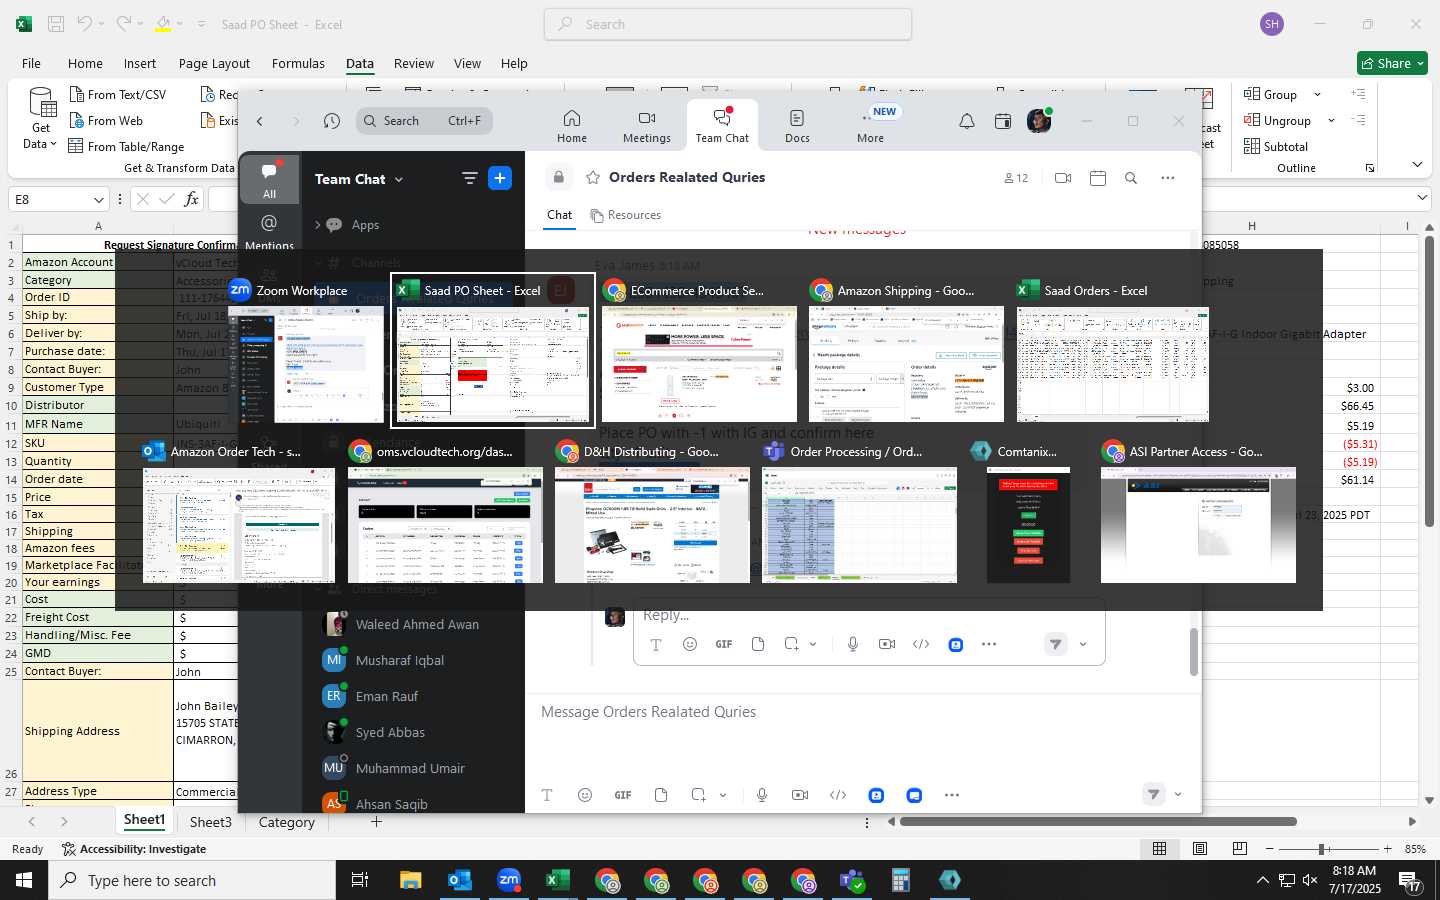1440x900 pixels.
Task: Open Excel Review ribbon tab
Action: [x=413, y=63]
